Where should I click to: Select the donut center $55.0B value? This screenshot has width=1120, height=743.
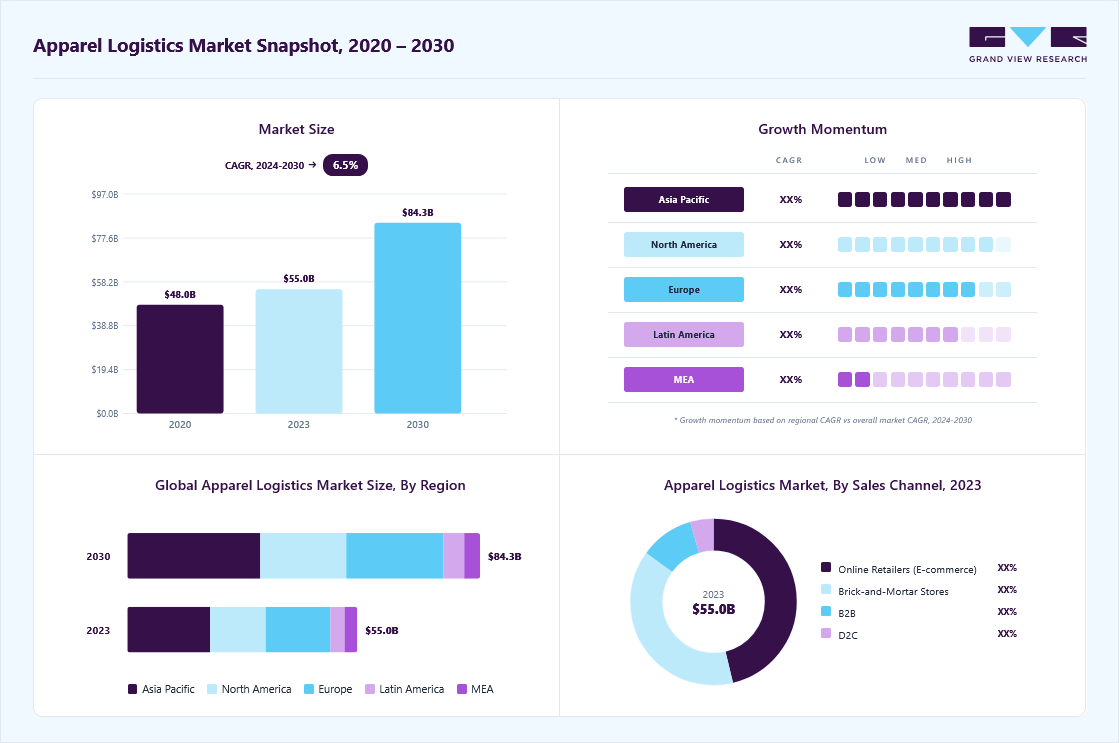(714, 609)
